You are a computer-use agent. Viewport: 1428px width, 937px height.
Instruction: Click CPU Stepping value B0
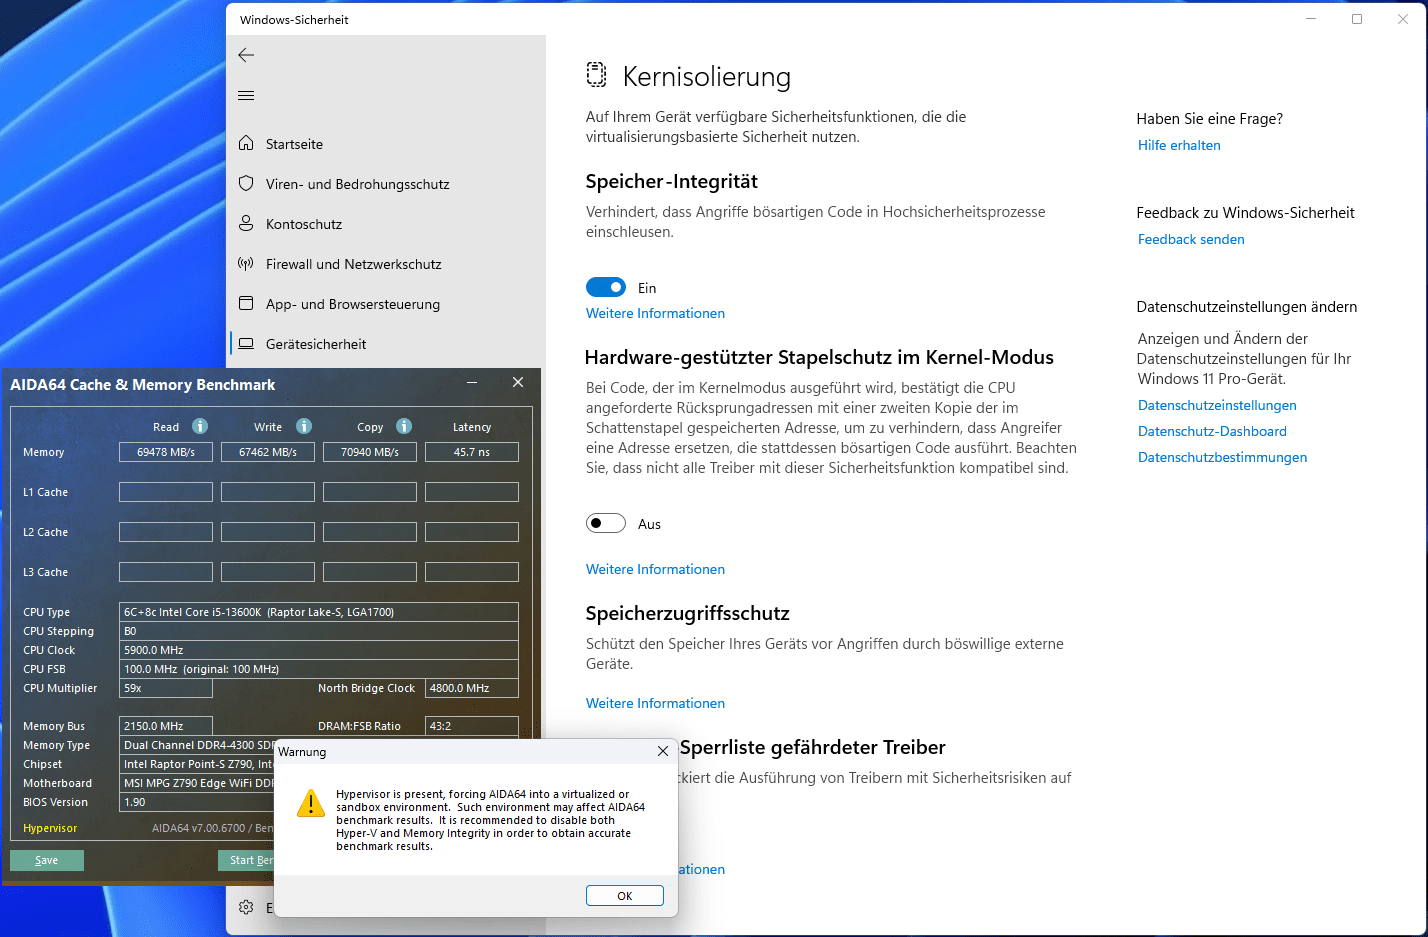point(319,631)
